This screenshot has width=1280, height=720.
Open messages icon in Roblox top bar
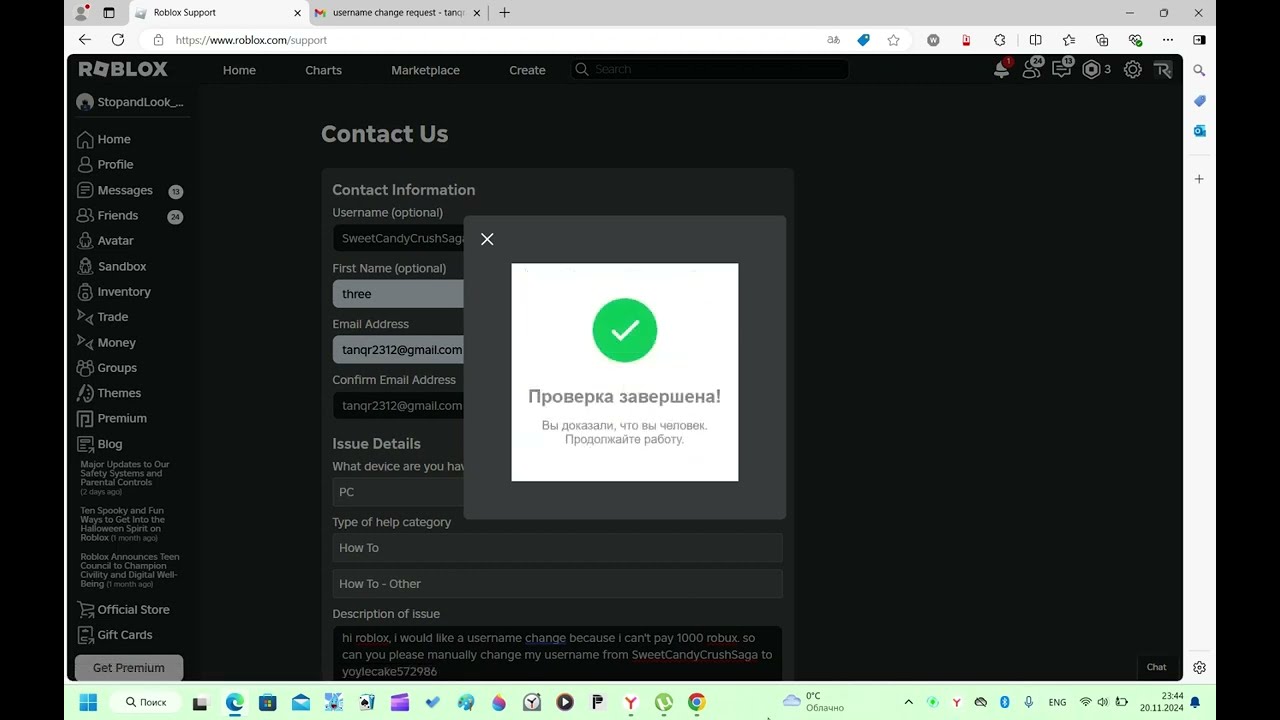click(x=1062, y=69)
